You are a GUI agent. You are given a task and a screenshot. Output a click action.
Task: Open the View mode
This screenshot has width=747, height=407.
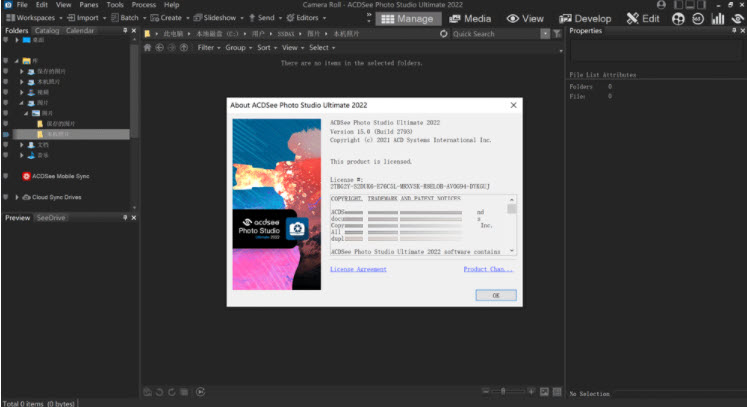tap(525, 18)
